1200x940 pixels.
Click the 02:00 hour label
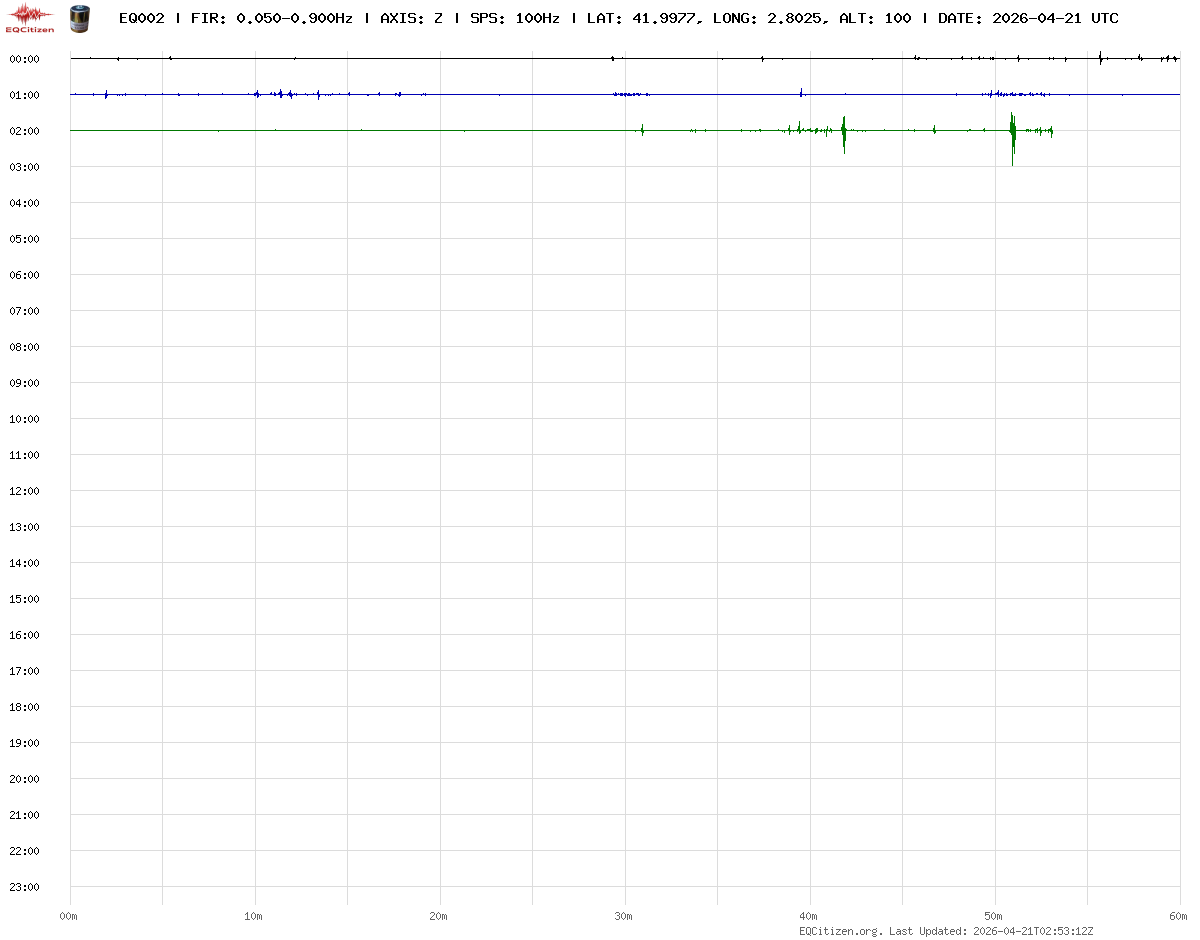point(23,131)
